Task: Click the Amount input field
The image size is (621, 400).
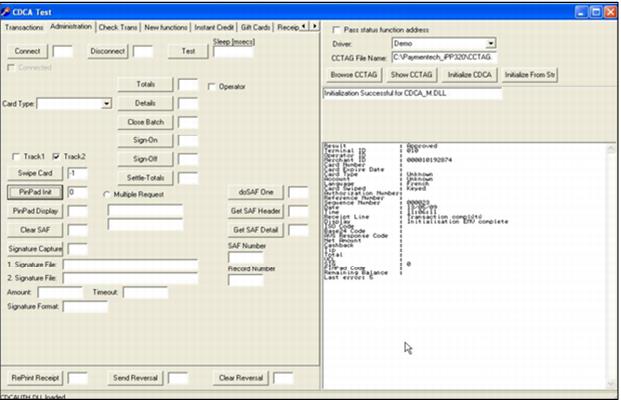Action: pos(60,293)
